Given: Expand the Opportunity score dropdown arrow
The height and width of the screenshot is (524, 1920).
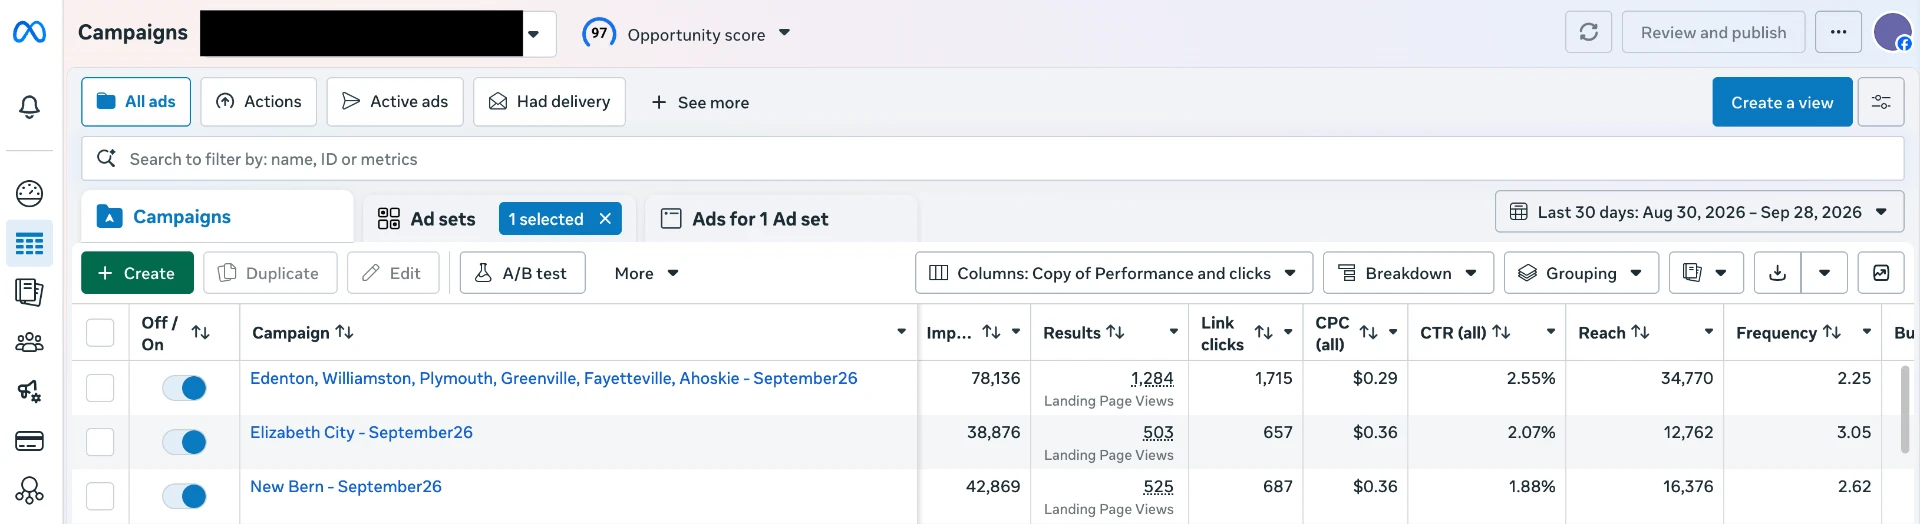Looking at the screenshot, I should click(x=784, y=33).
